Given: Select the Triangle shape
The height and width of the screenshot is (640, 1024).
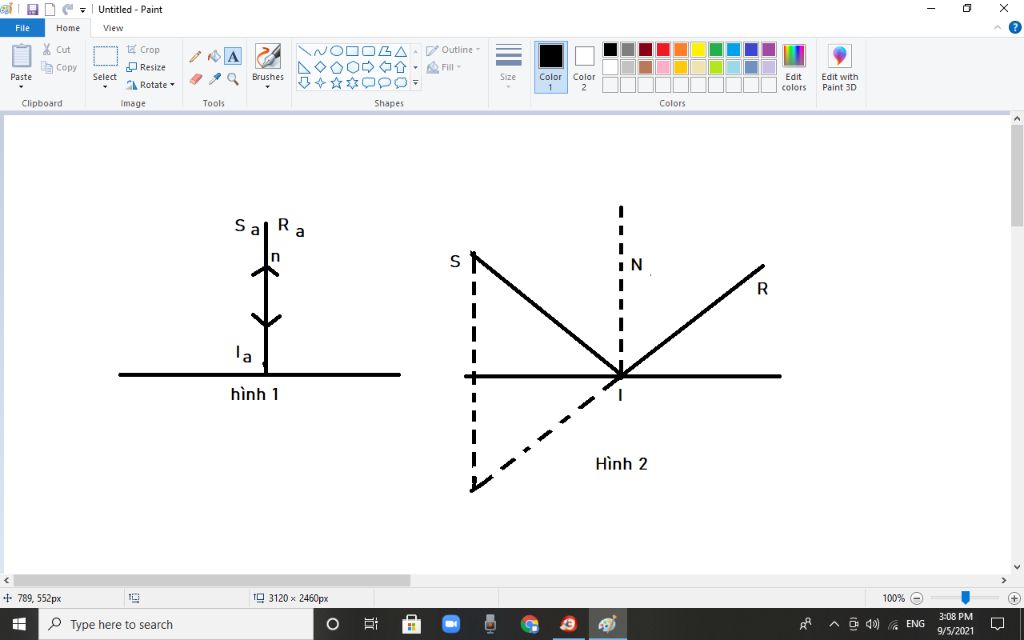Looking at the screenshot, I should click(x=400, y=51).
